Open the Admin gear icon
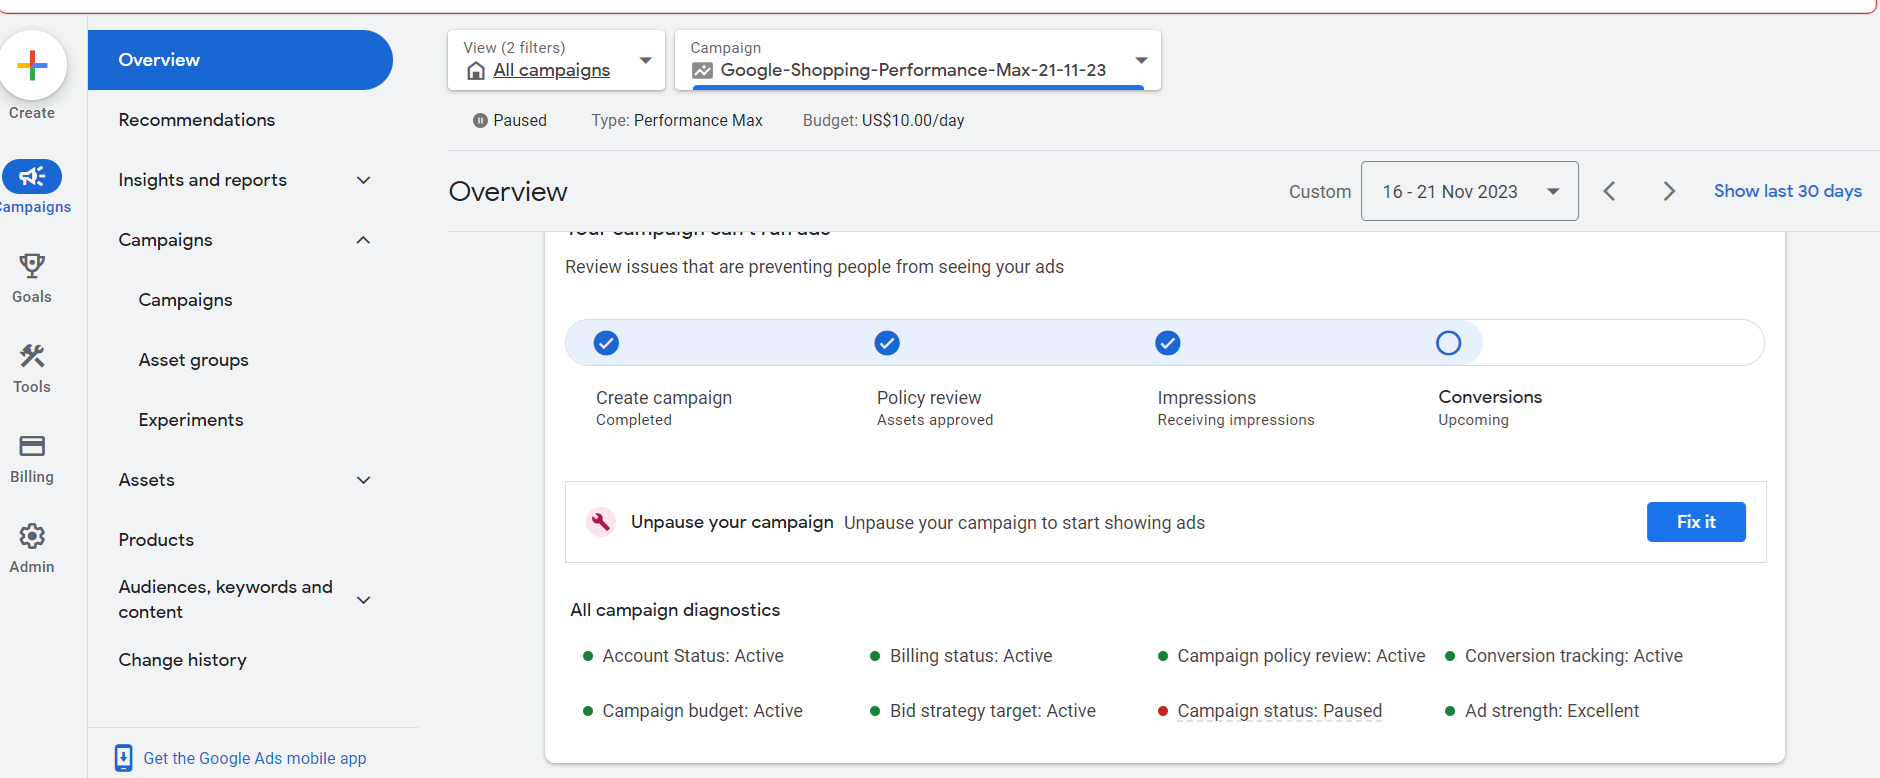 (x=32, y=536)
